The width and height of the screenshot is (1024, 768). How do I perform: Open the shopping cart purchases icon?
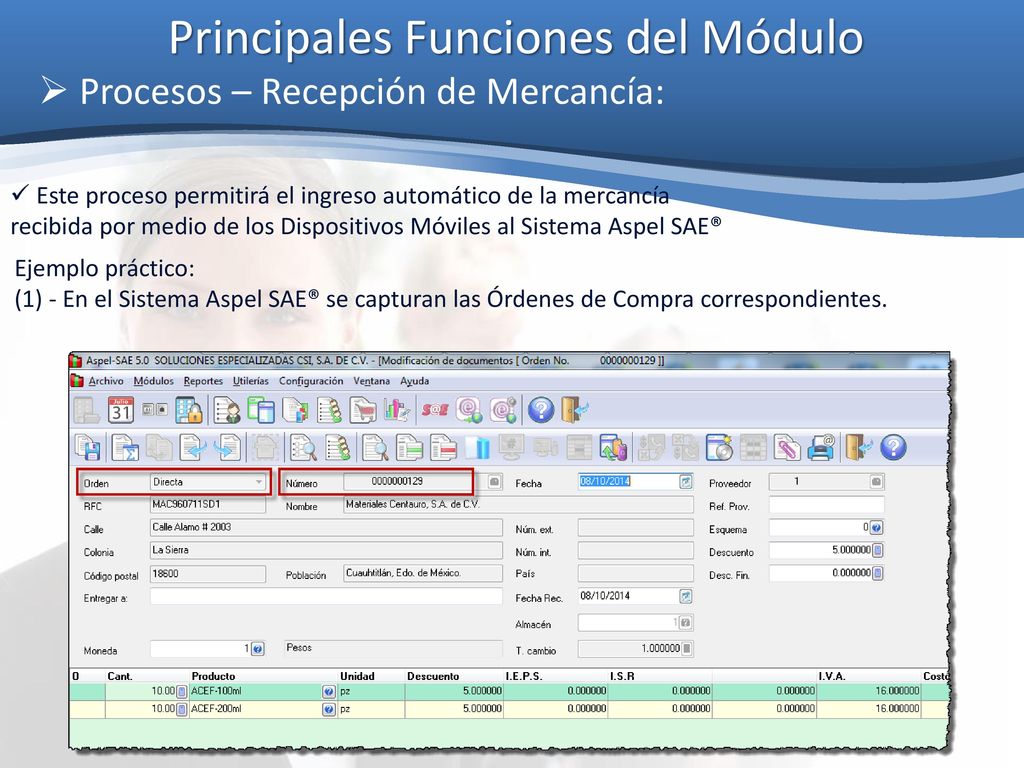[362, 410]
